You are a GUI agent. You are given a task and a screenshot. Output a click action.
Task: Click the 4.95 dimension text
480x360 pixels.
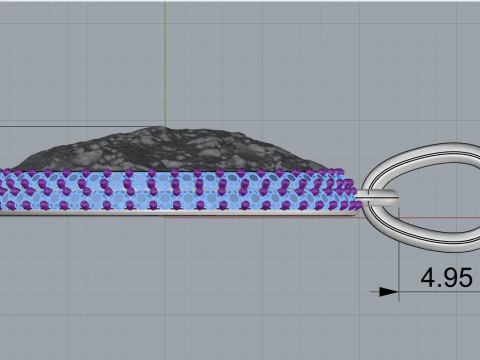(x=446, y=278)
